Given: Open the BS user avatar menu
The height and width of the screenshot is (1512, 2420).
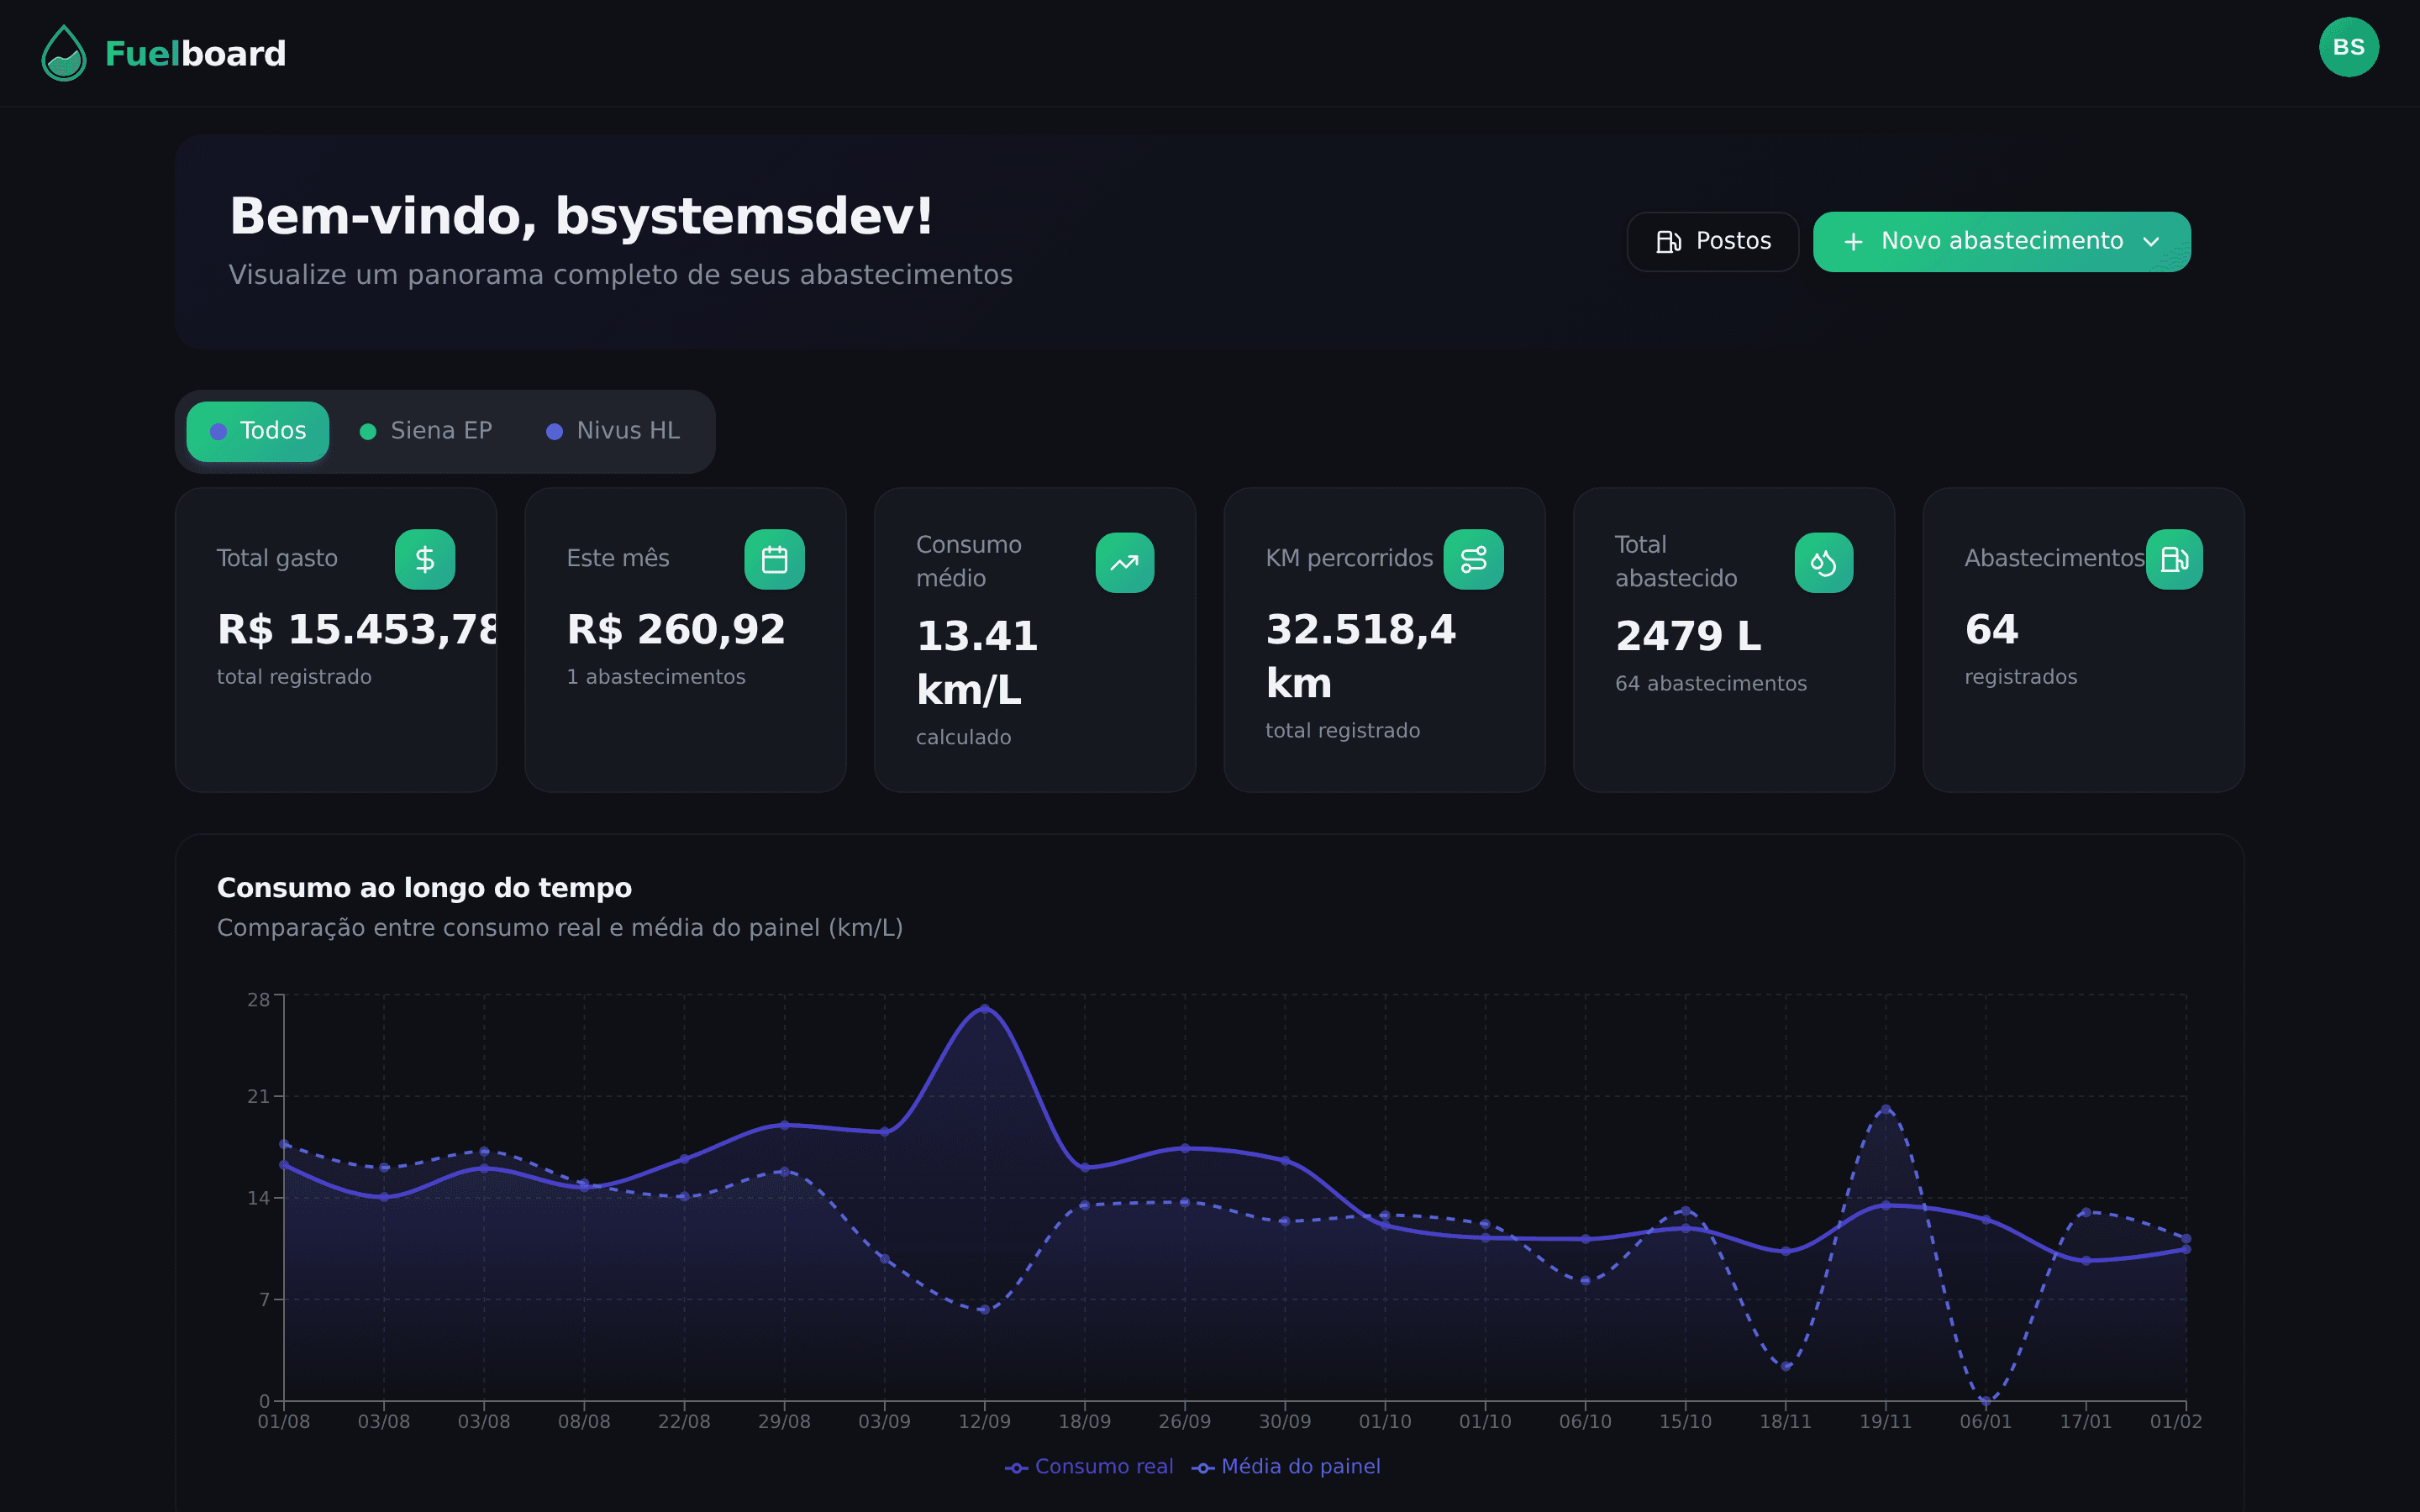Looking at the screenshot, I should point(2349,46).
